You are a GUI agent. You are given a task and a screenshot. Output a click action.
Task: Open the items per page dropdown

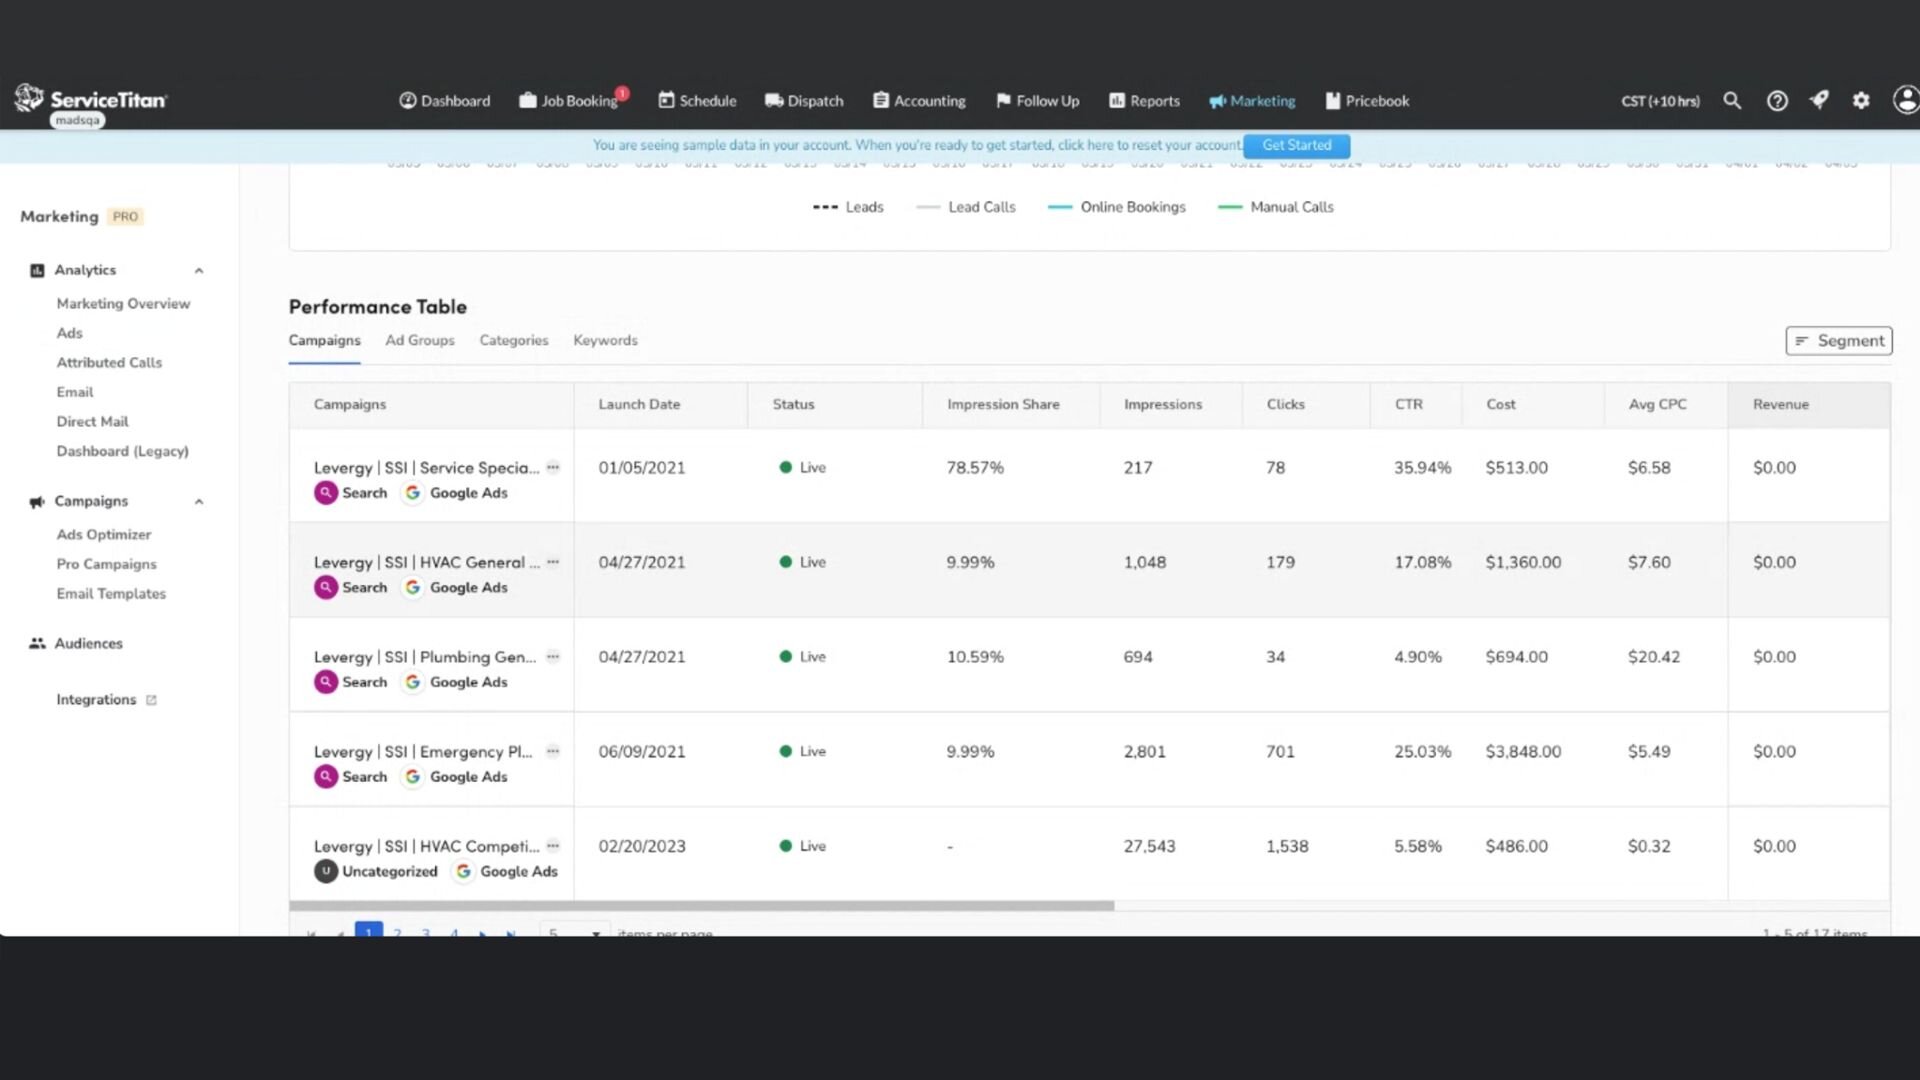coord(575,932)
